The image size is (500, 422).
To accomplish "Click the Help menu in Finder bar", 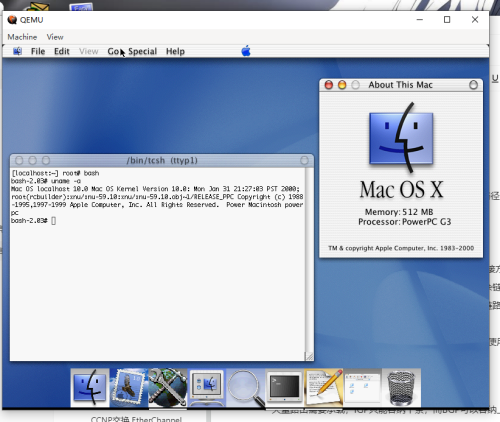I will click(x=175, y=51).
